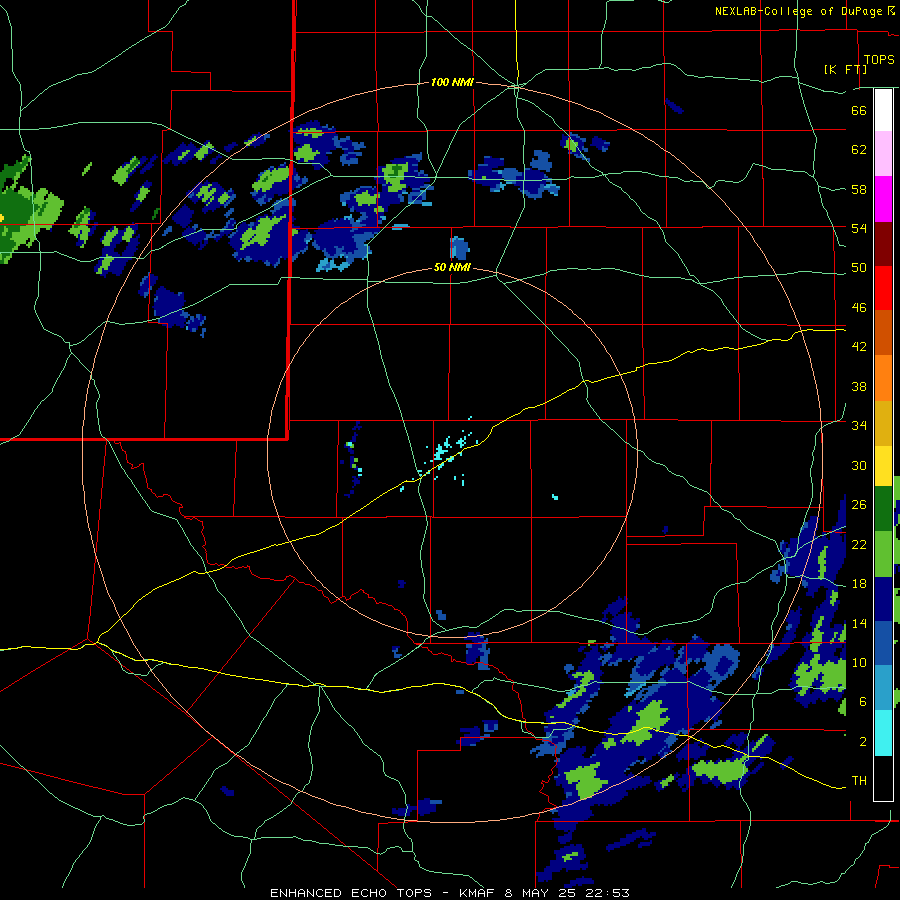The width and height of the screenshot is (900, 900).
Task: Click the bright red legend swatch
Action: 883,288
